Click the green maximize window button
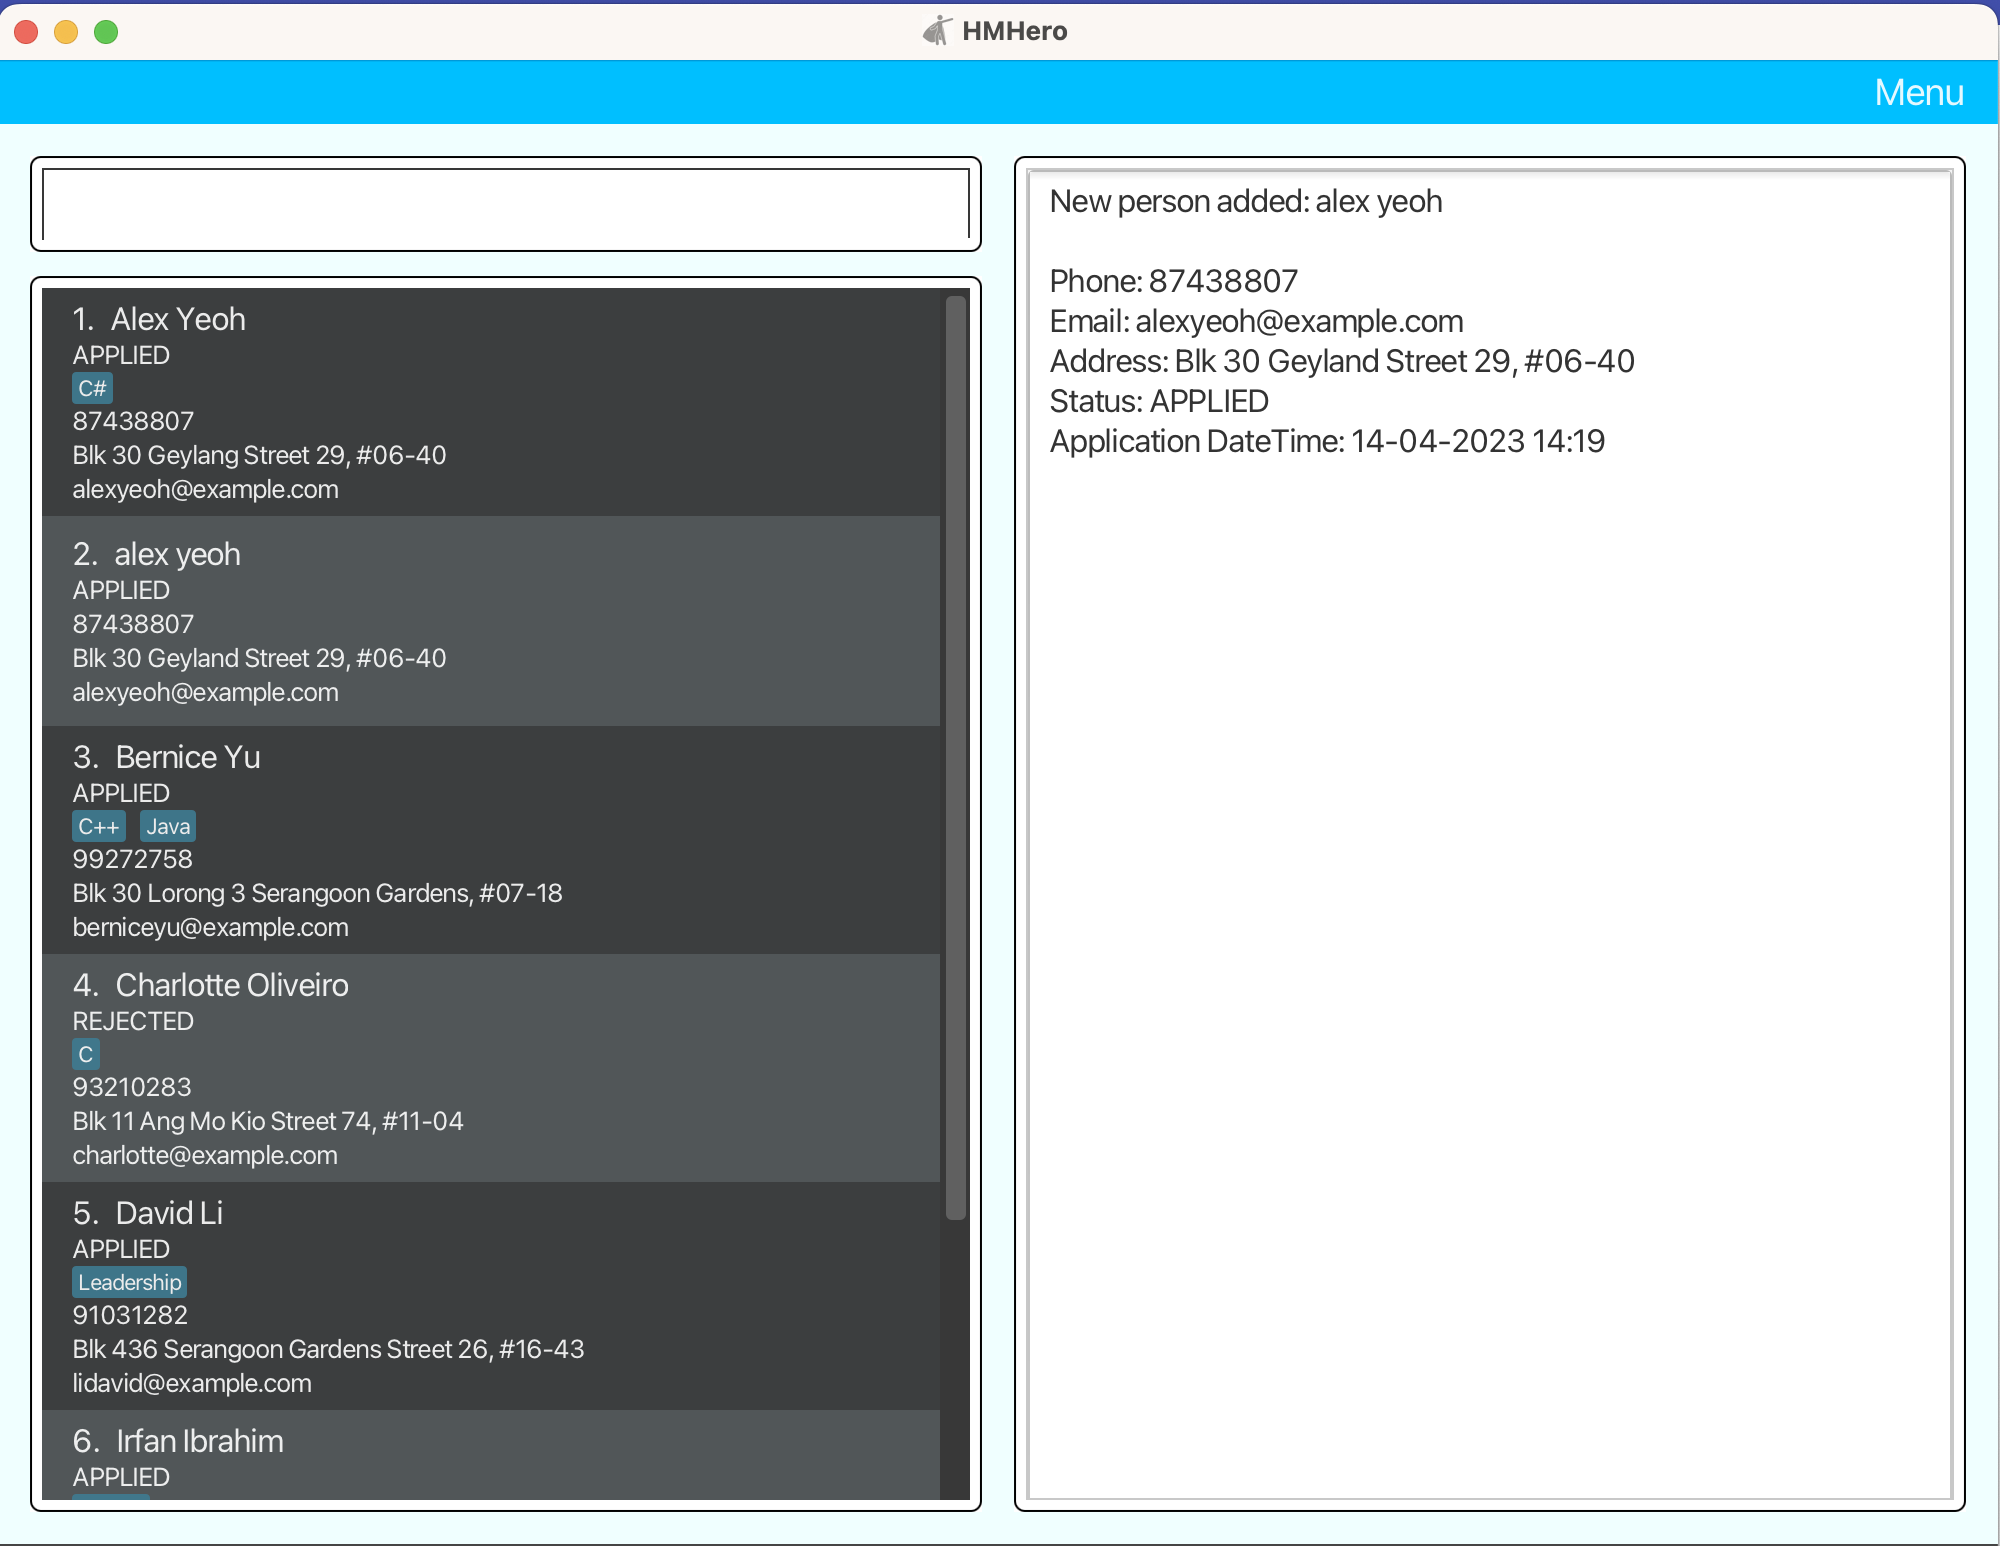Viewport: 2000px width, 1546px height. (106, 32)
